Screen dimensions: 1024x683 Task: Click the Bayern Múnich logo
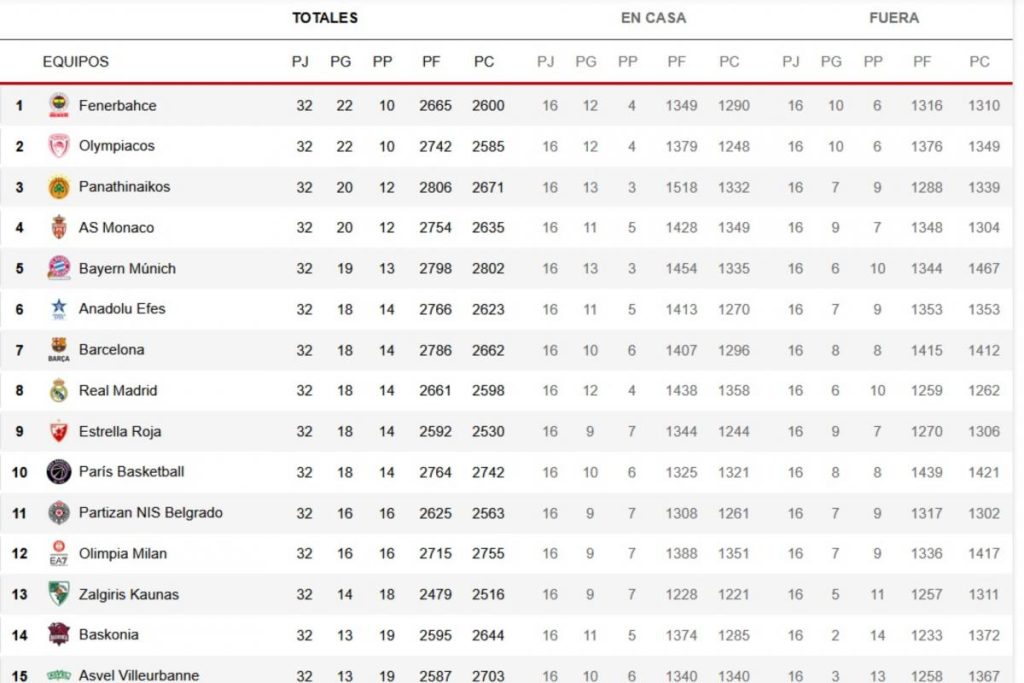[59, 268]
